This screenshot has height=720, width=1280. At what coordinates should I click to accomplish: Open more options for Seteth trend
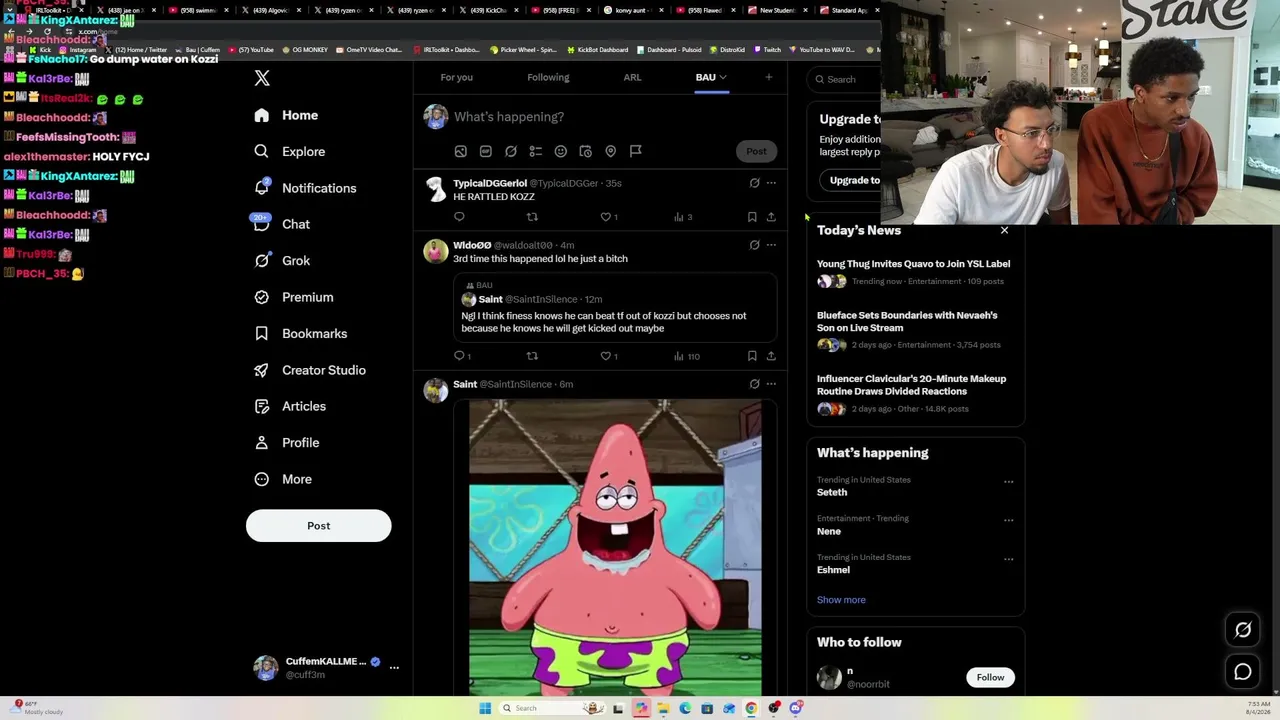tap(1008, 482)
